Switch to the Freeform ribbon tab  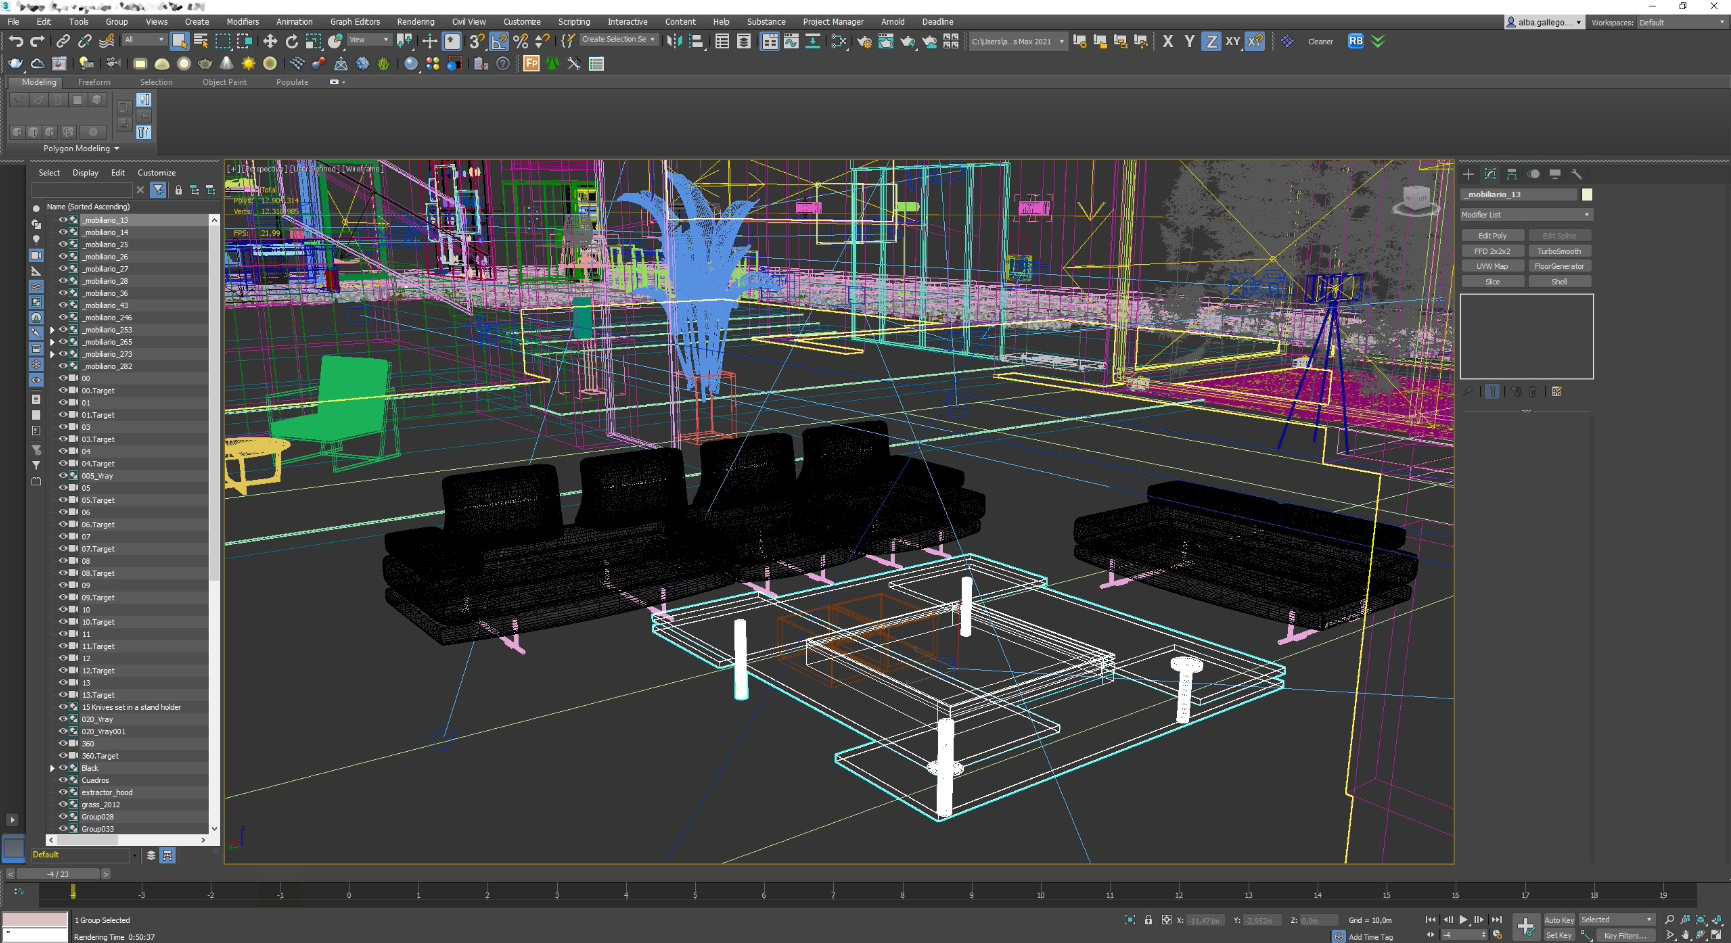pyautogui.click(x=94, y=82)
